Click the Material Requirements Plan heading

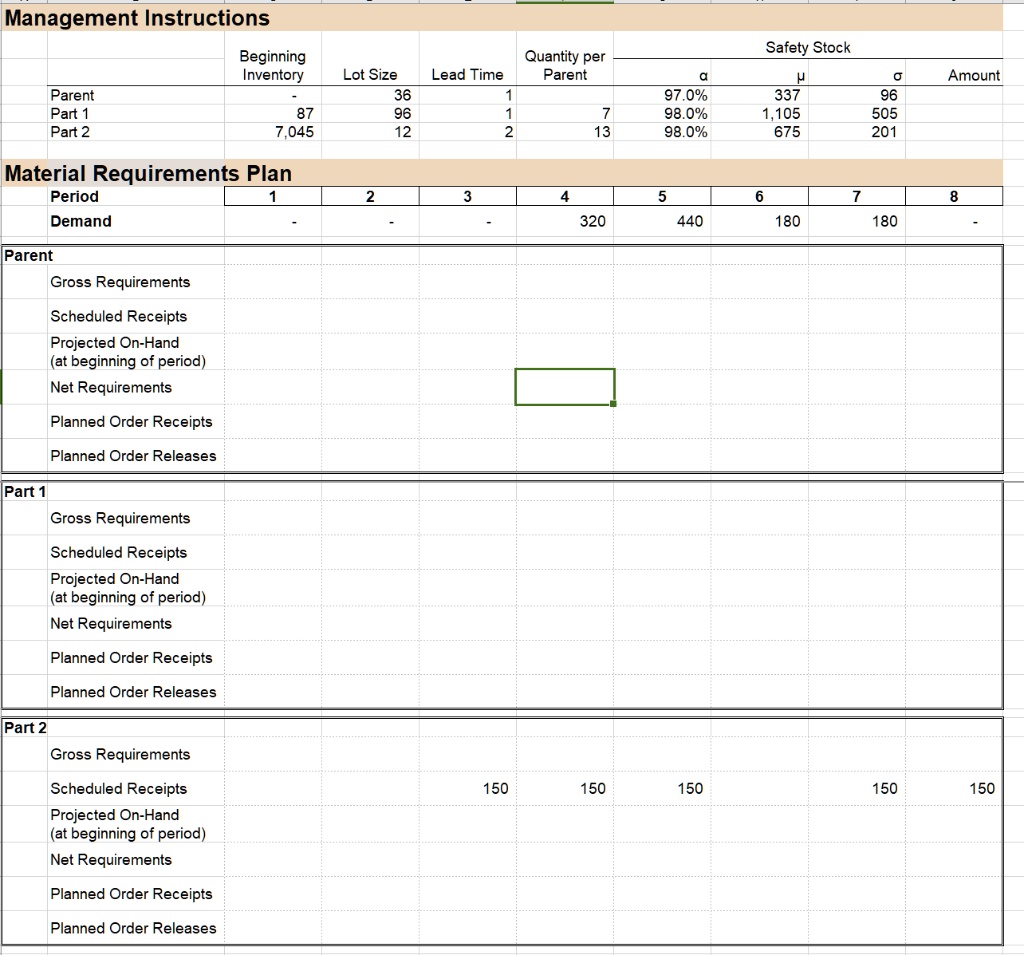(148, 173)
